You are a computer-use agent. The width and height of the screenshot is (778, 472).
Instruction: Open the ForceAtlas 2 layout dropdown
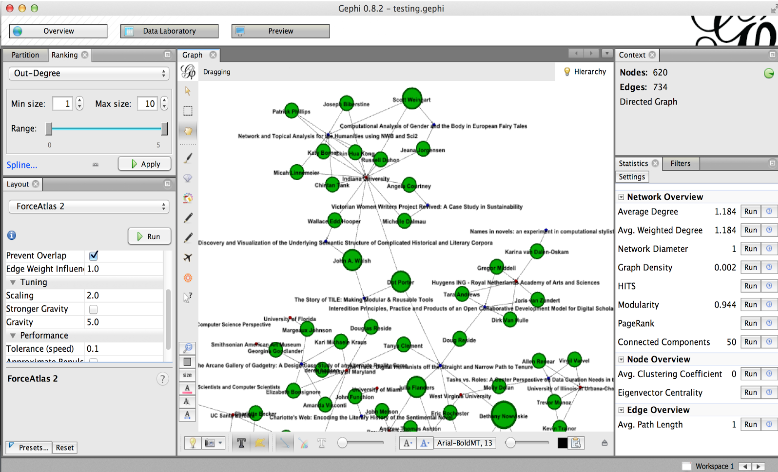(89, 206)
